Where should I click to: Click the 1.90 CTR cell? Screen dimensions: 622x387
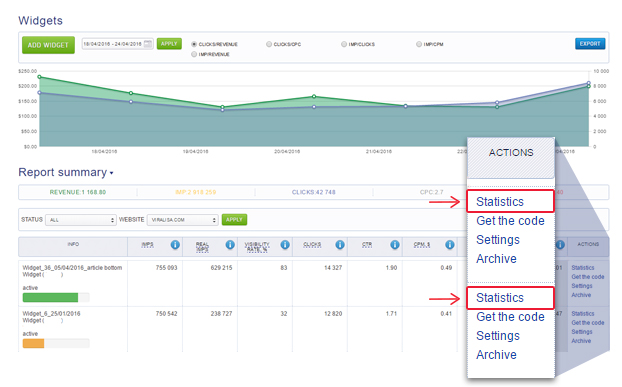click(x=391, y=268)
